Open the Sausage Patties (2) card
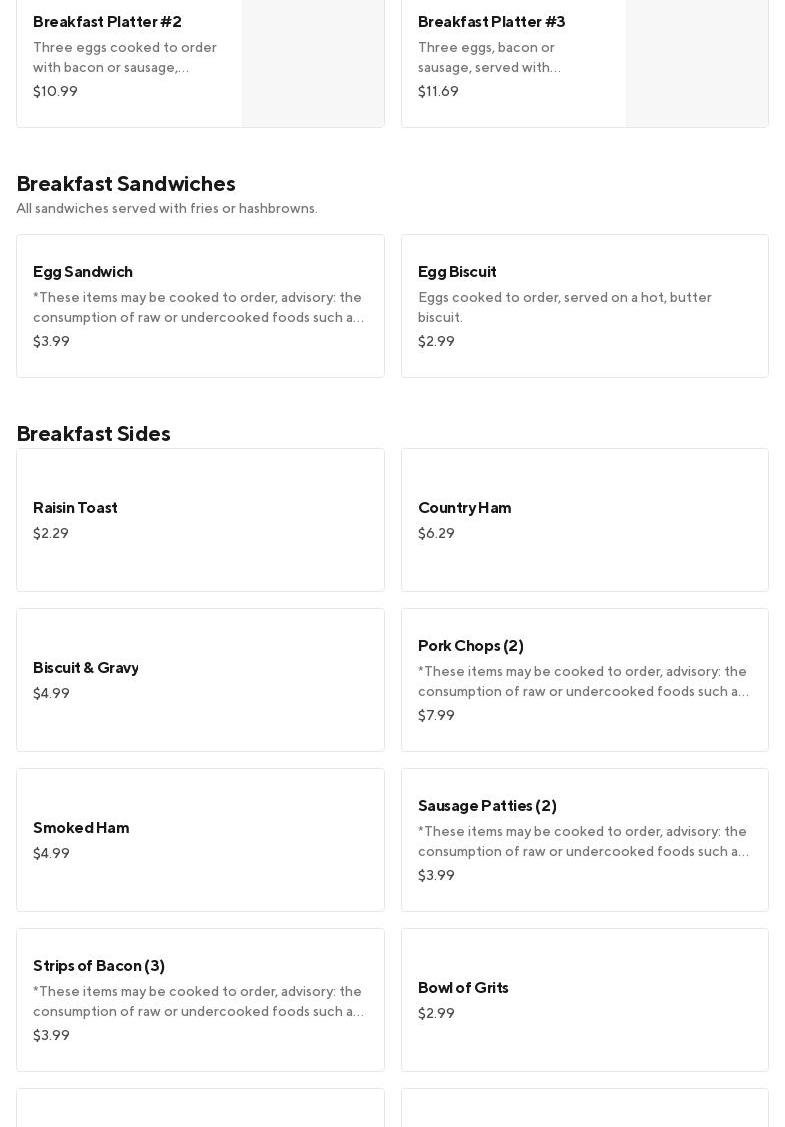The height and width of the screenshot is (1127, 785). (584, 840)
